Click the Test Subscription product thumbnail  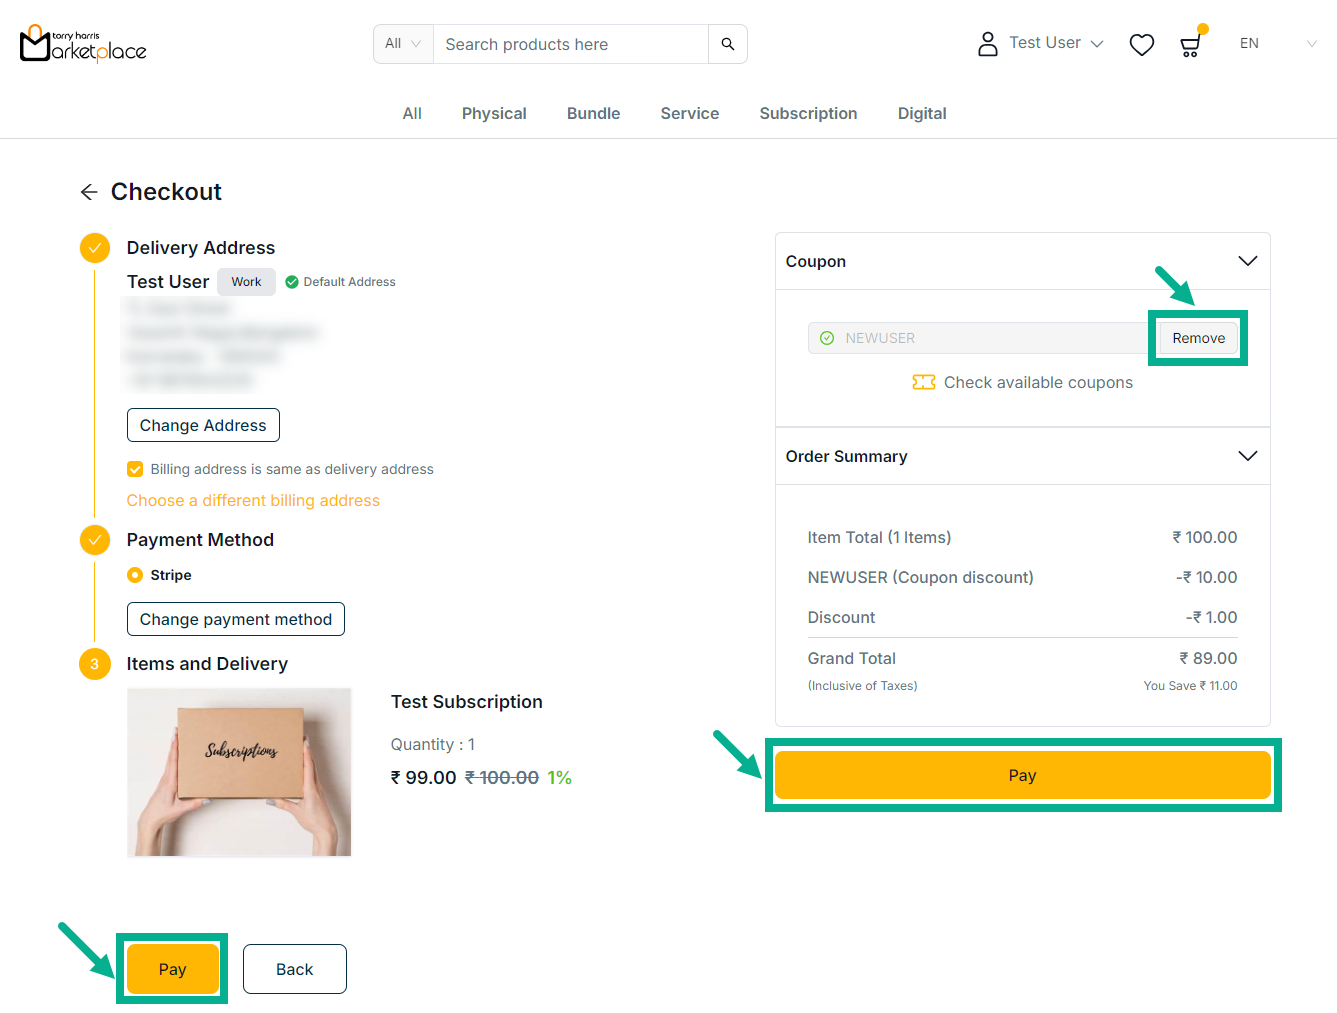[x=239, y=772]
